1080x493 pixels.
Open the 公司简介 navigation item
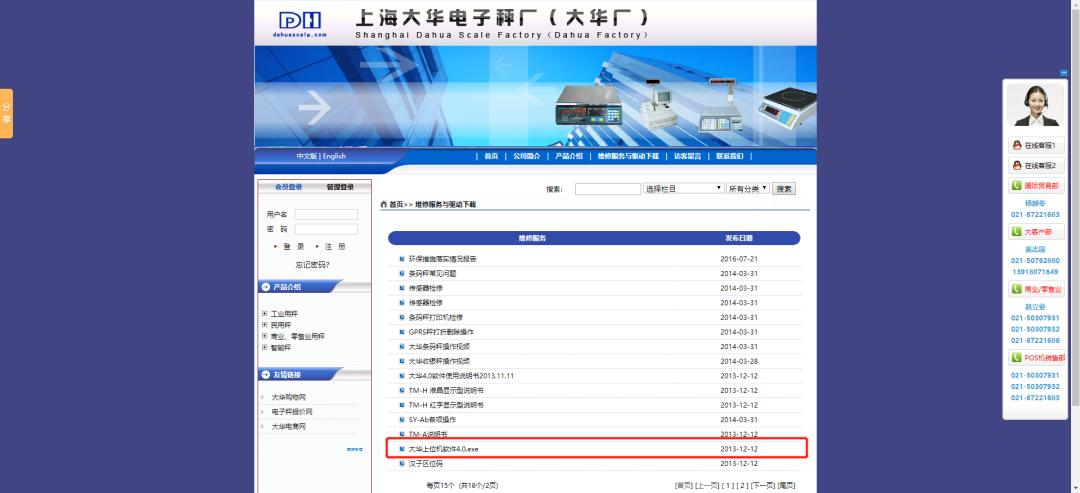pyautogui.click(x=526, y=156)
